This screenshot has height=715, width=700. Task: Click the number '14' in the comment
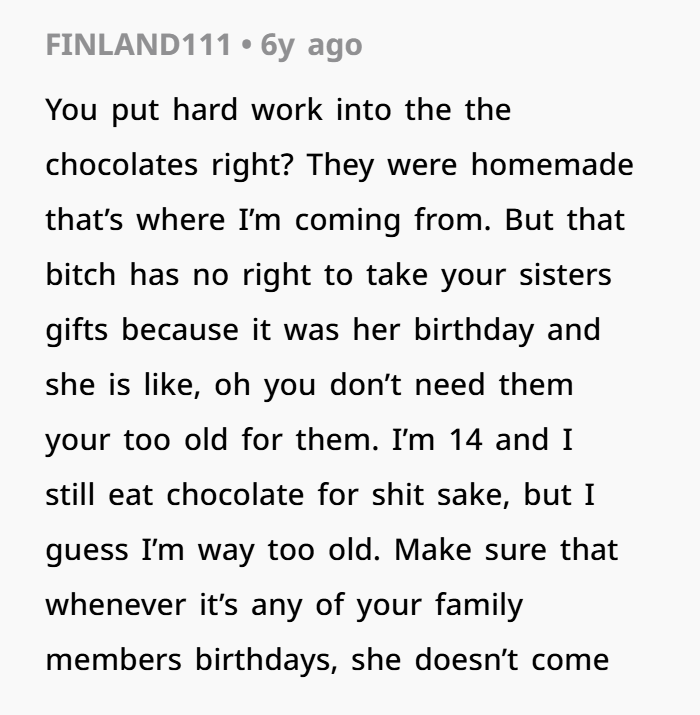(x=466, y=440)
